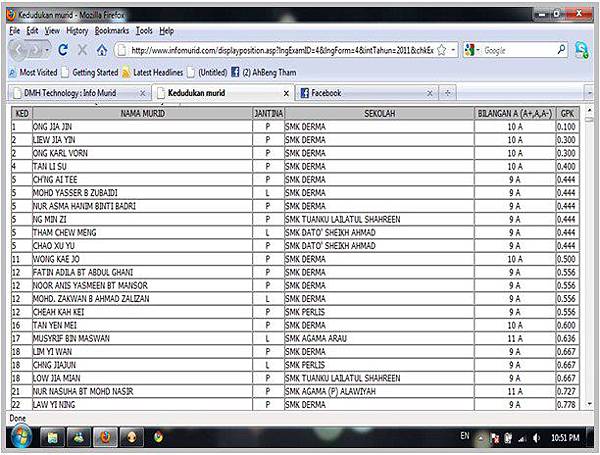Show hidden tray icons arrow
600x455 pixels.
pos(480,439)
